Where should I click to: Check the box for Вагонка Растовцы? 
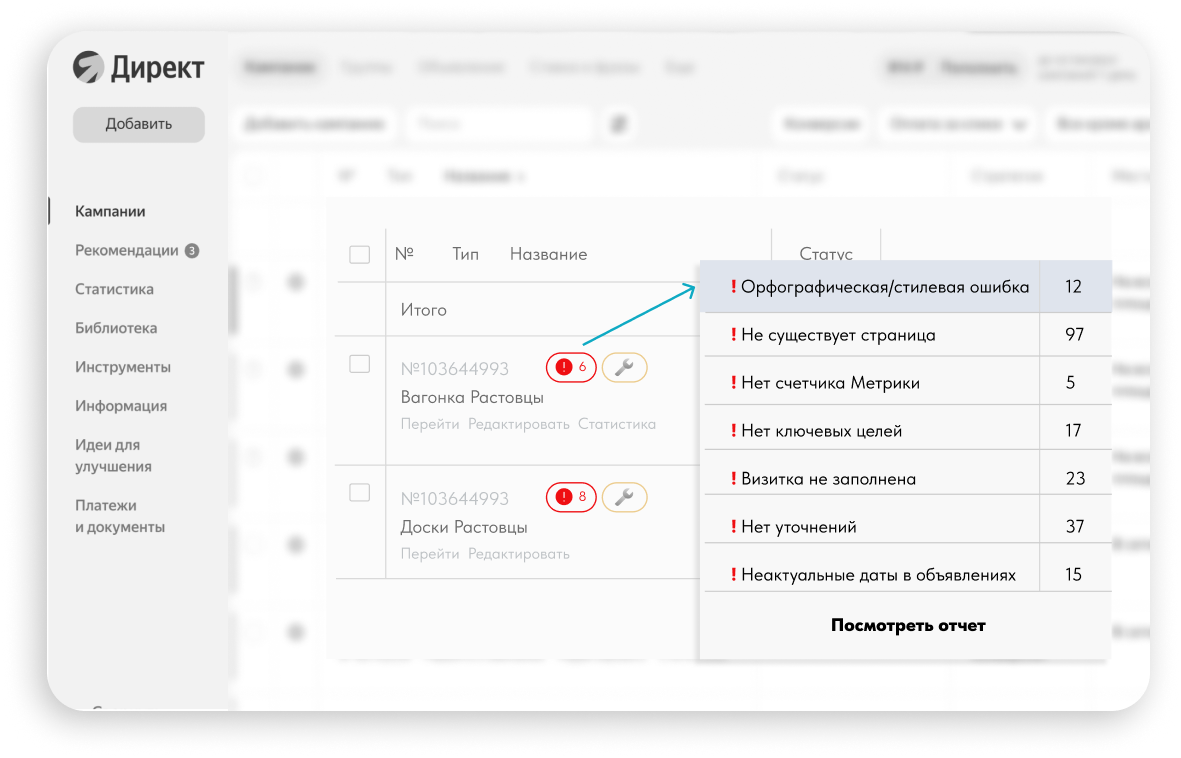pos(360,364)
